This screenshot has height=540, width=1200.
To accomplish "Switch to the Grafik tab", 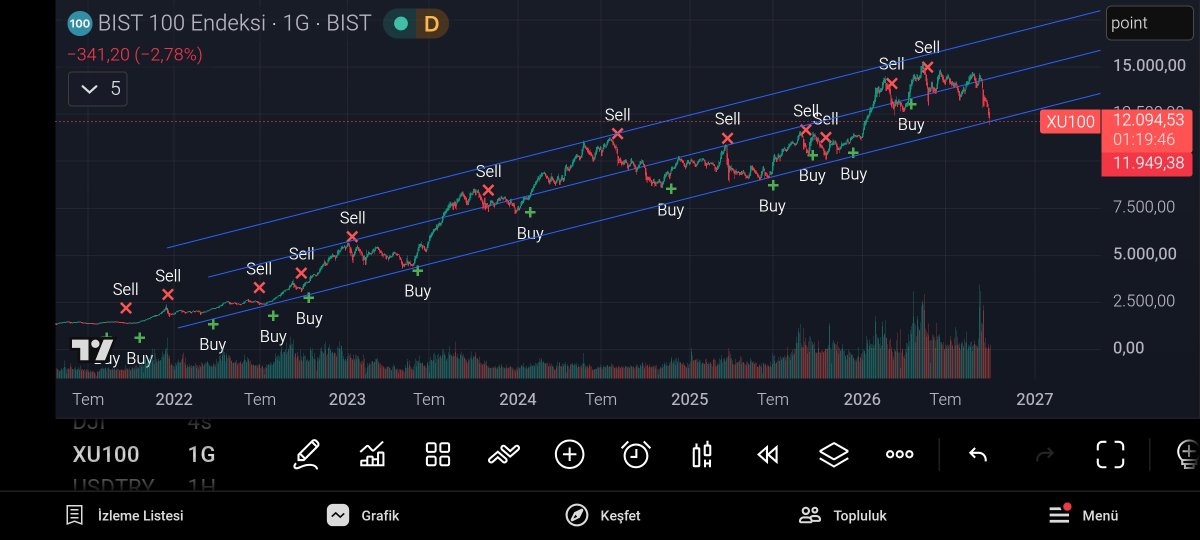I will click(363, 516).
